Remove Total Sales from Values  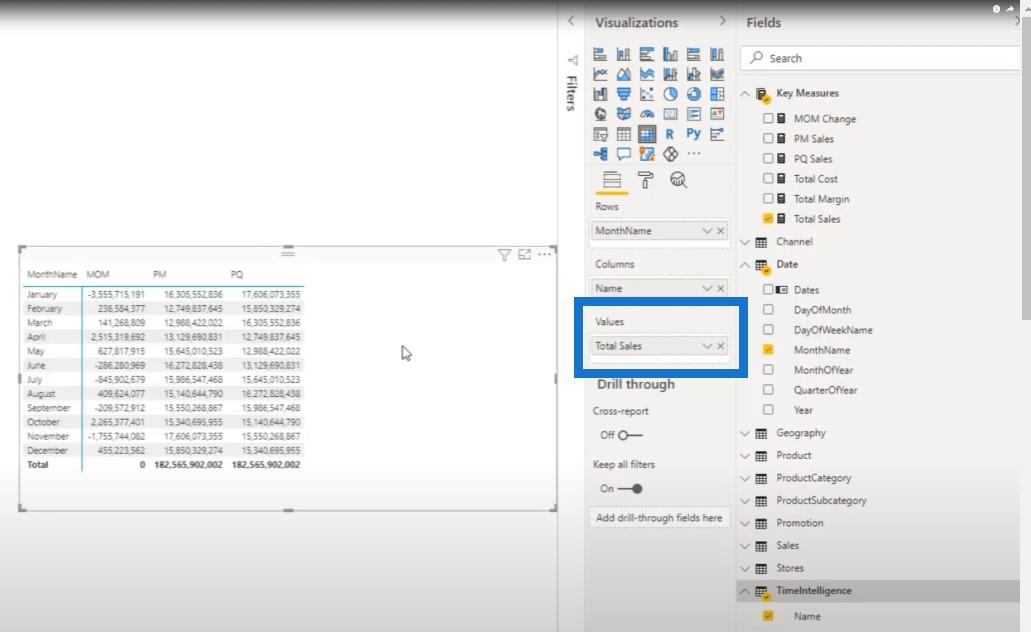pos(721,346)
